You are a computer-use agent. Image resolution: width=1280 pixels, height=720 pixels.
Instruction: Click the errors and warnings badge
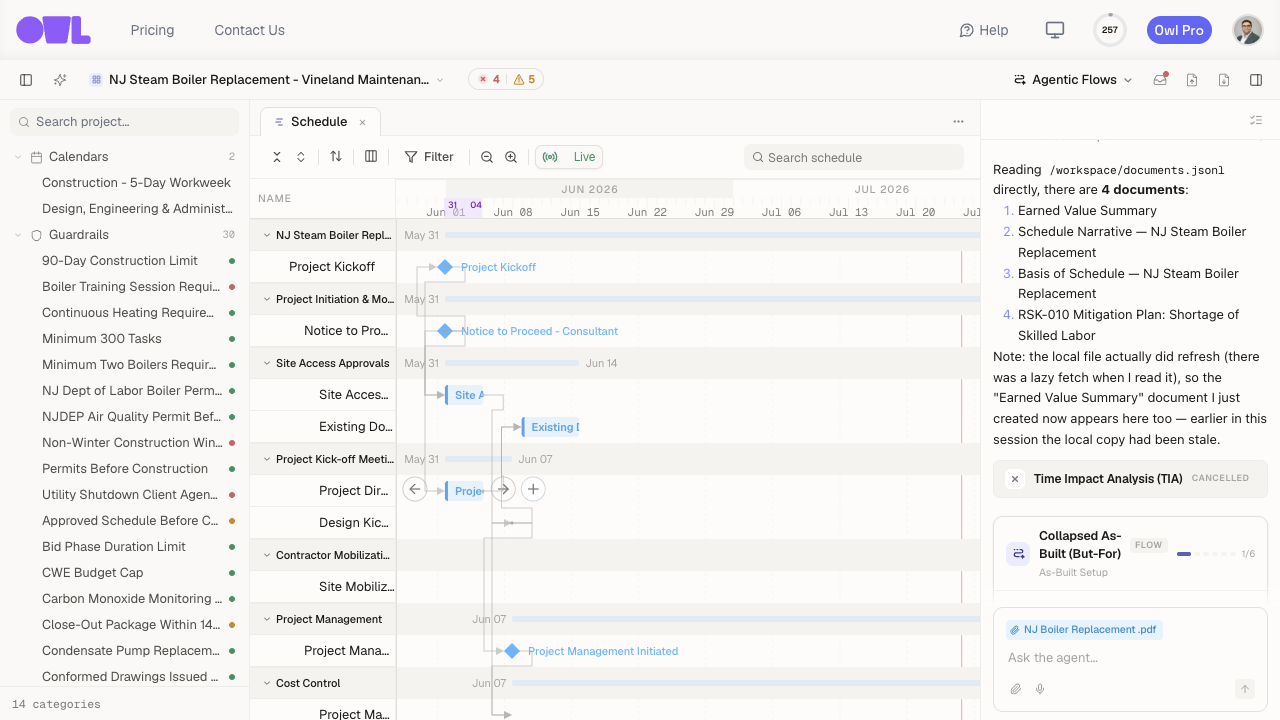tap(506, 80)
